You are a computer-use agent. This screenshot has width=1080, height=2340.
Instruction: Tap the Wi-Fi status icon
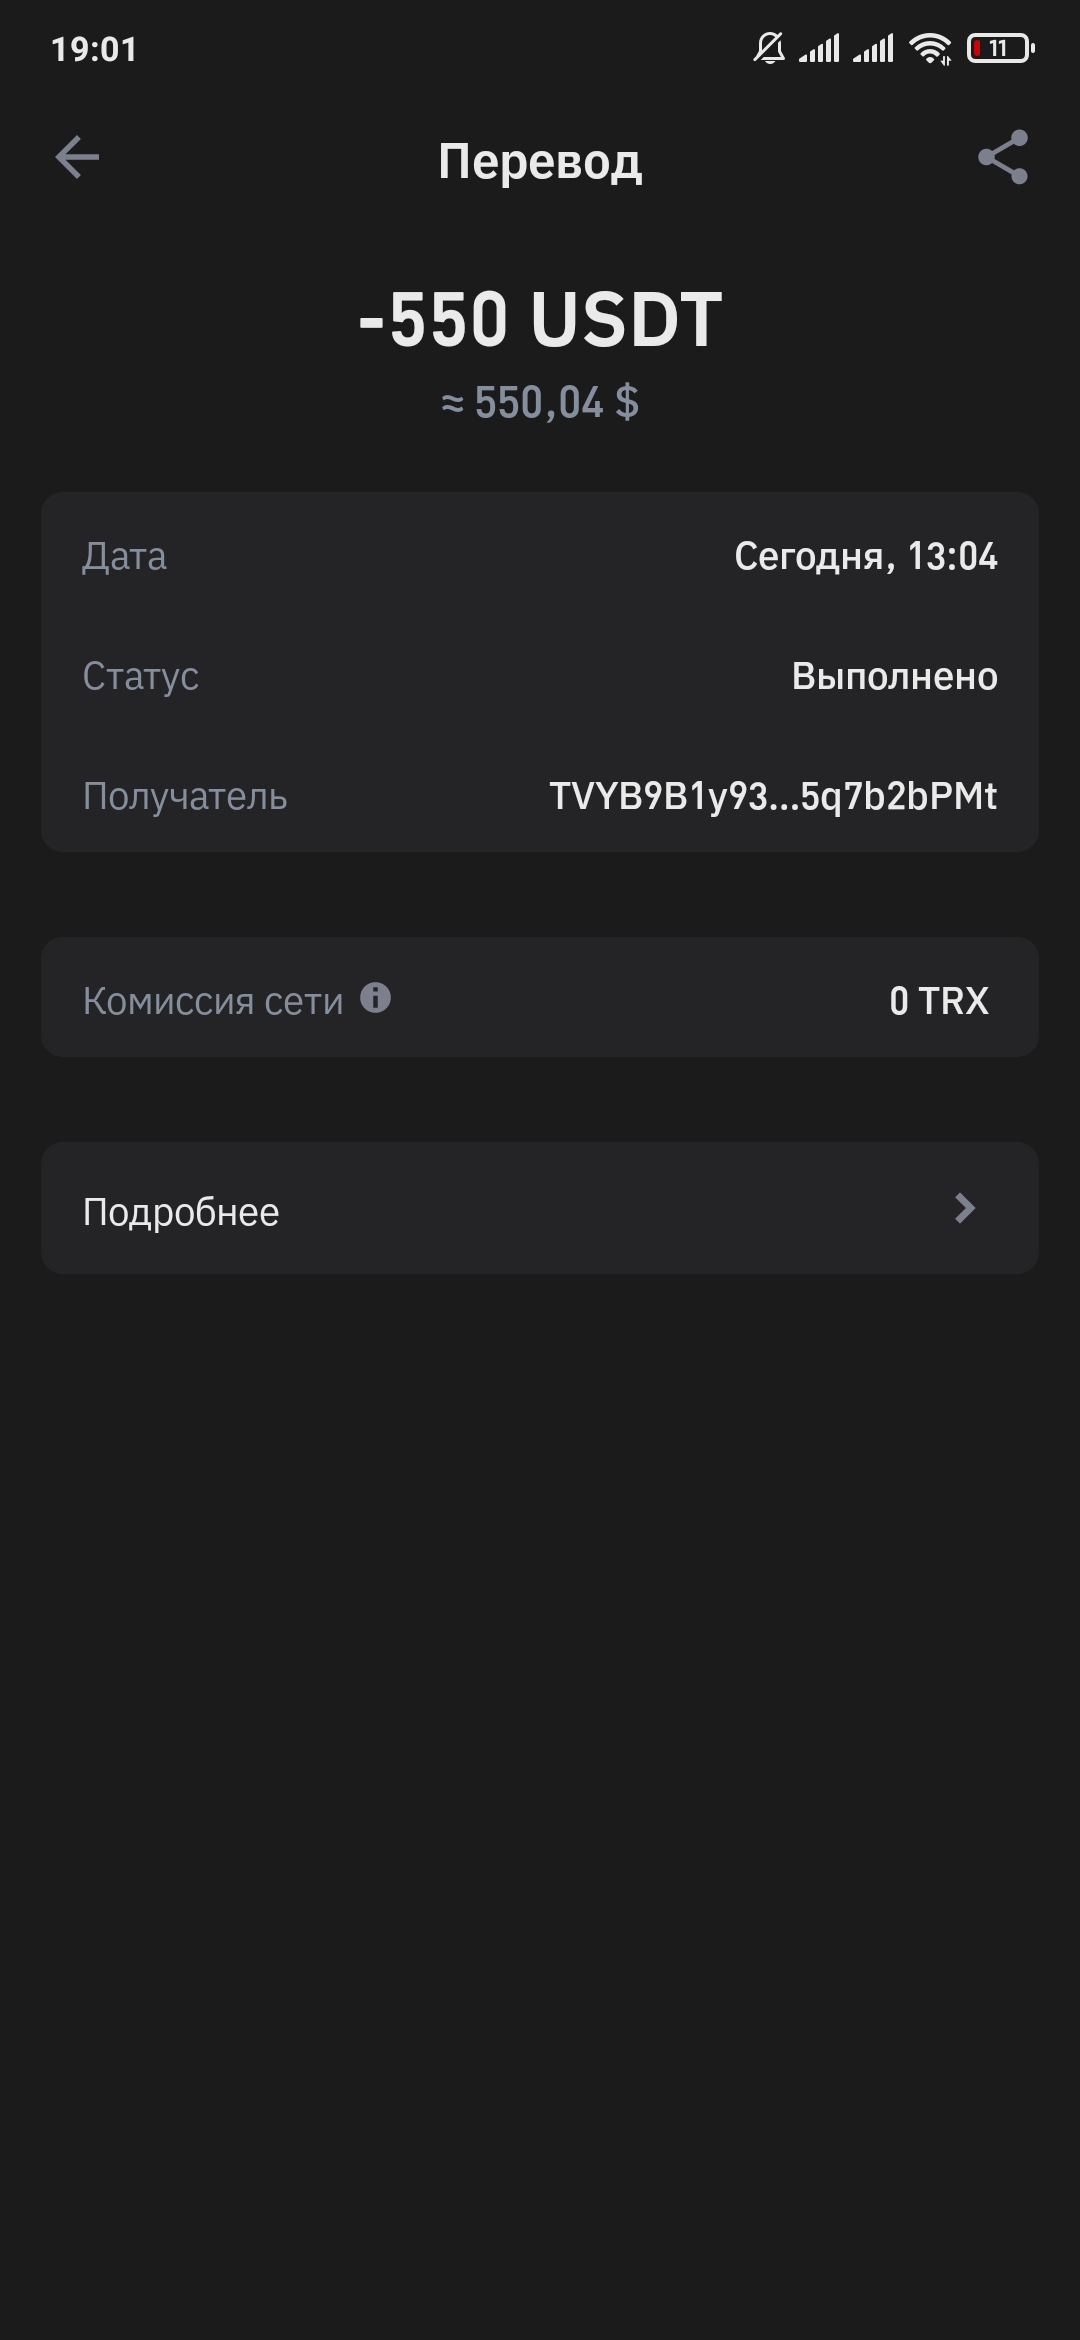pos(930,48)
